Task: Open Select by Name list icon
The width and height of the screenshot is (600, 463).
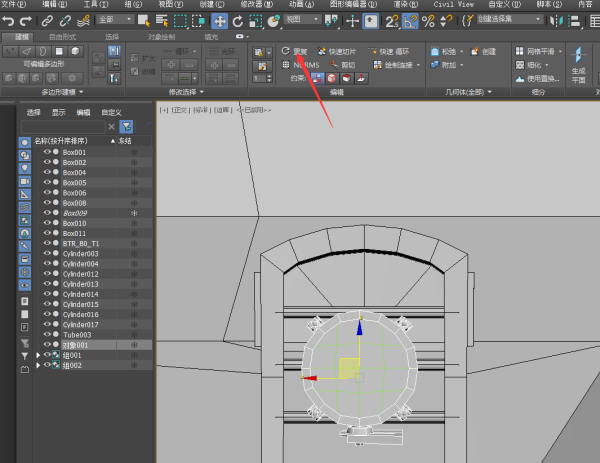Action: 162,21
